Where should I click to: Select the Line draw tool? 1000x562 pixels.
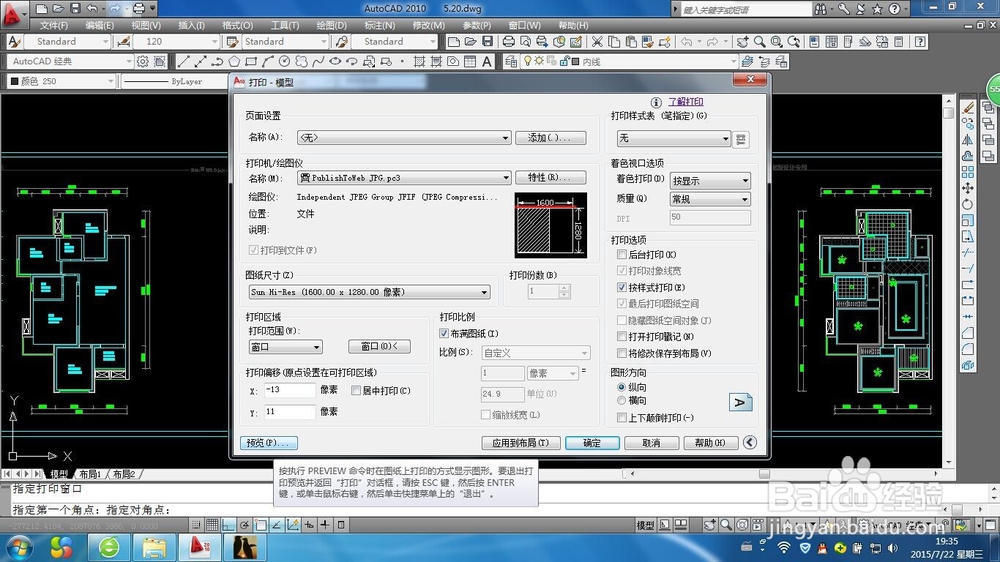pos(184,61)
